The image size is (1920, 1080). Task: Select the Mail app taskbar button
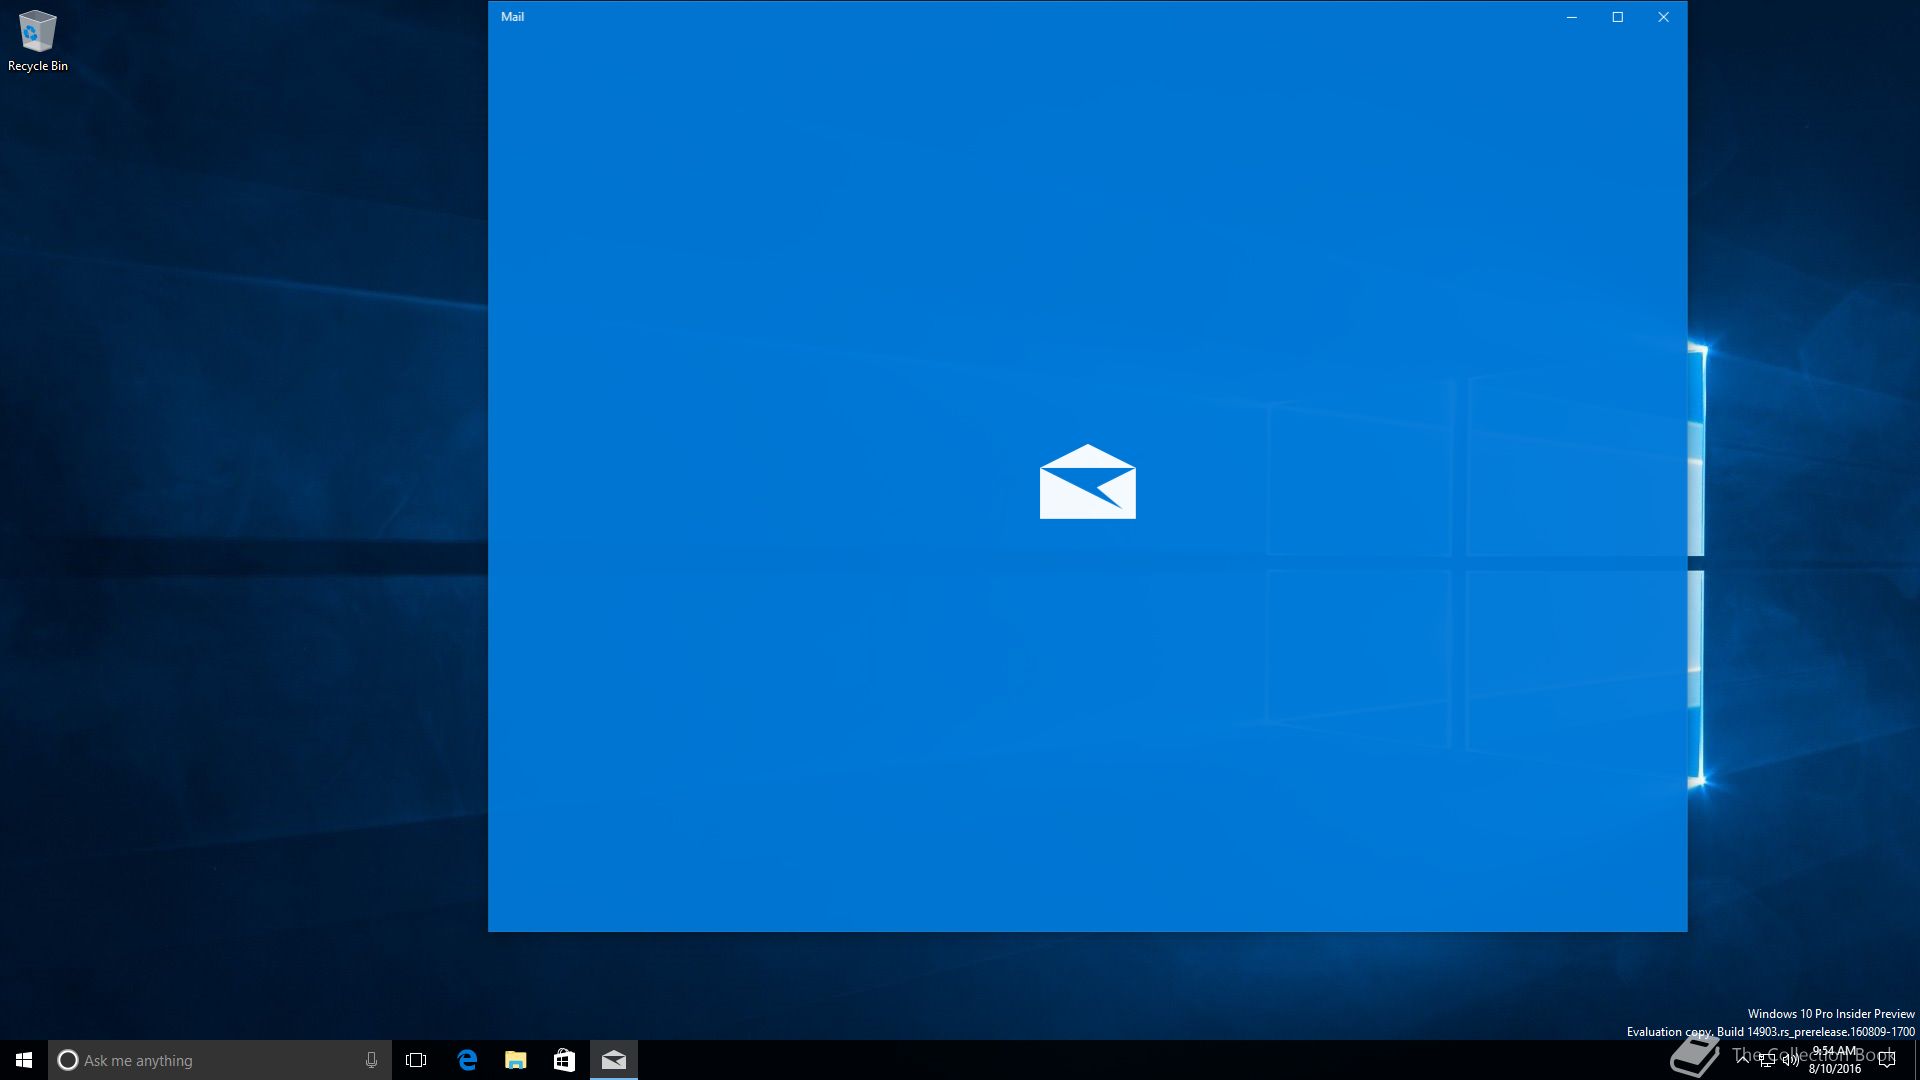pos(614,1060)
